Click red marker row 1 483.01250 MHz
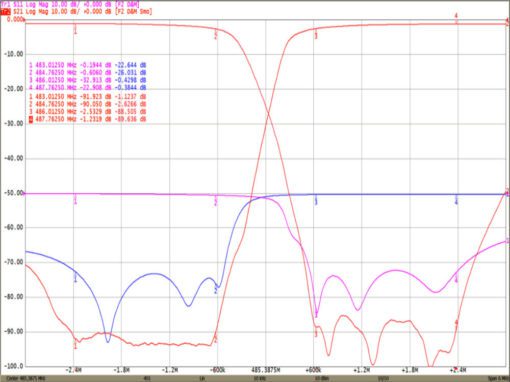This screenshot has width=510, height=382. (88, 97)
